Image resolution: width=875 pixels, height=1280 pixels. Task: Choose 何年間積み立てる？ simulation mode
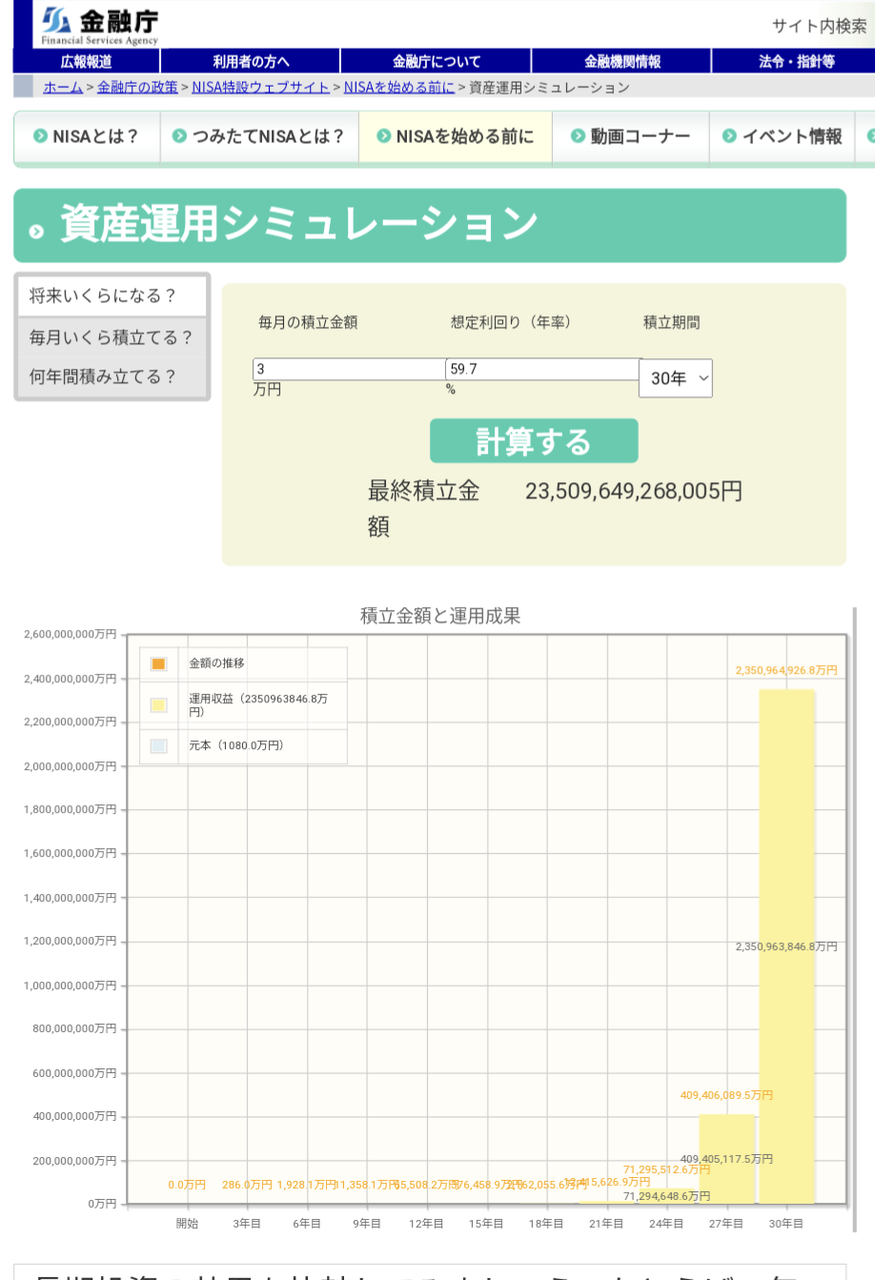(112, 377)
